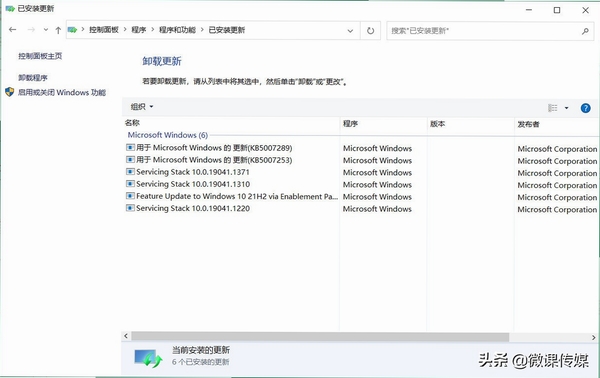Open 程序 breadcrumb
The width and height of the screenshot is (600, 378).
coord(139,30)
